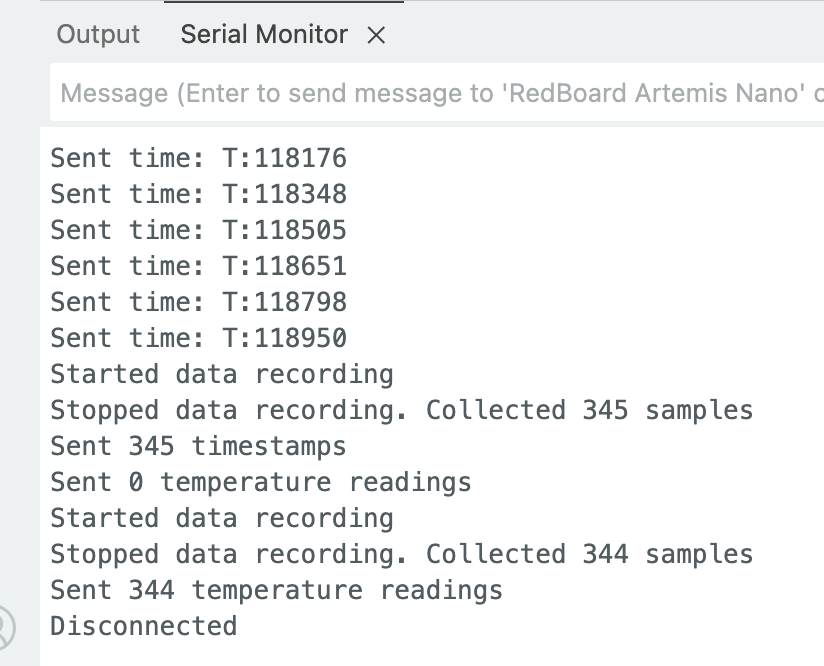Select the Serial Monitor tab

tap(264, 35)
